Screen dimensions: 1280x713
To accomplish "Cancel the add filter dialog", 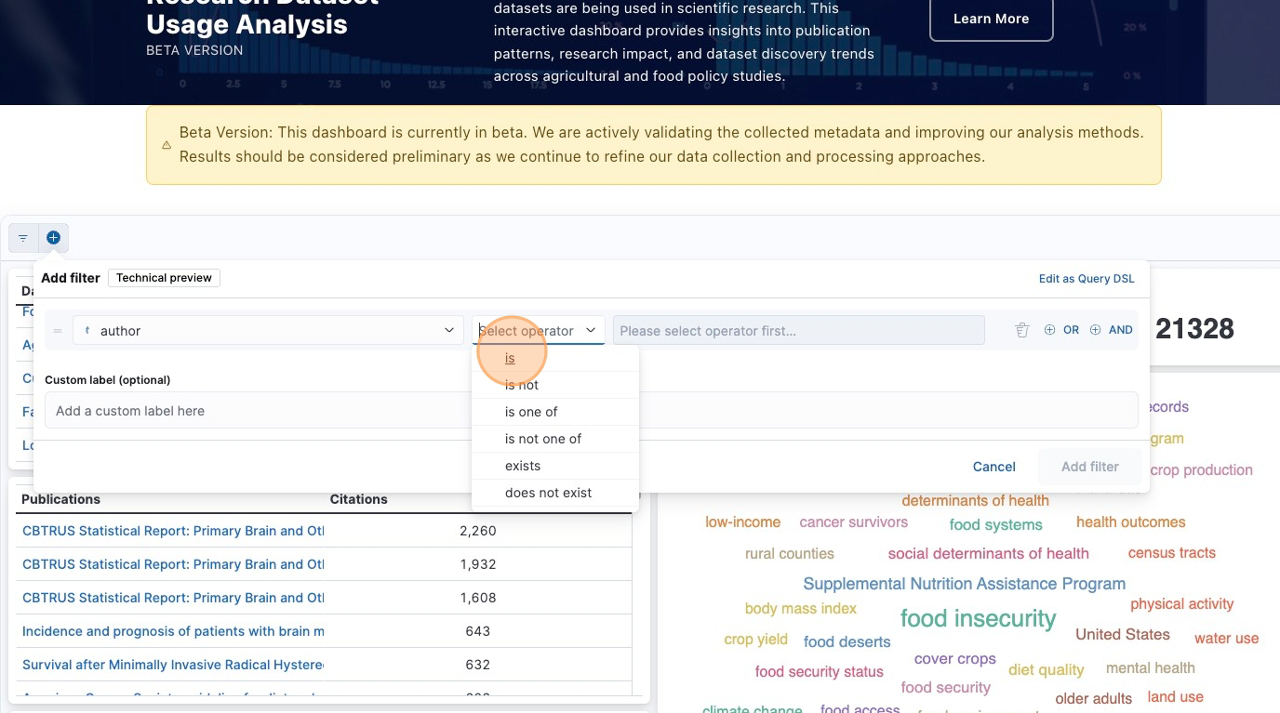I will click(994, 467).
